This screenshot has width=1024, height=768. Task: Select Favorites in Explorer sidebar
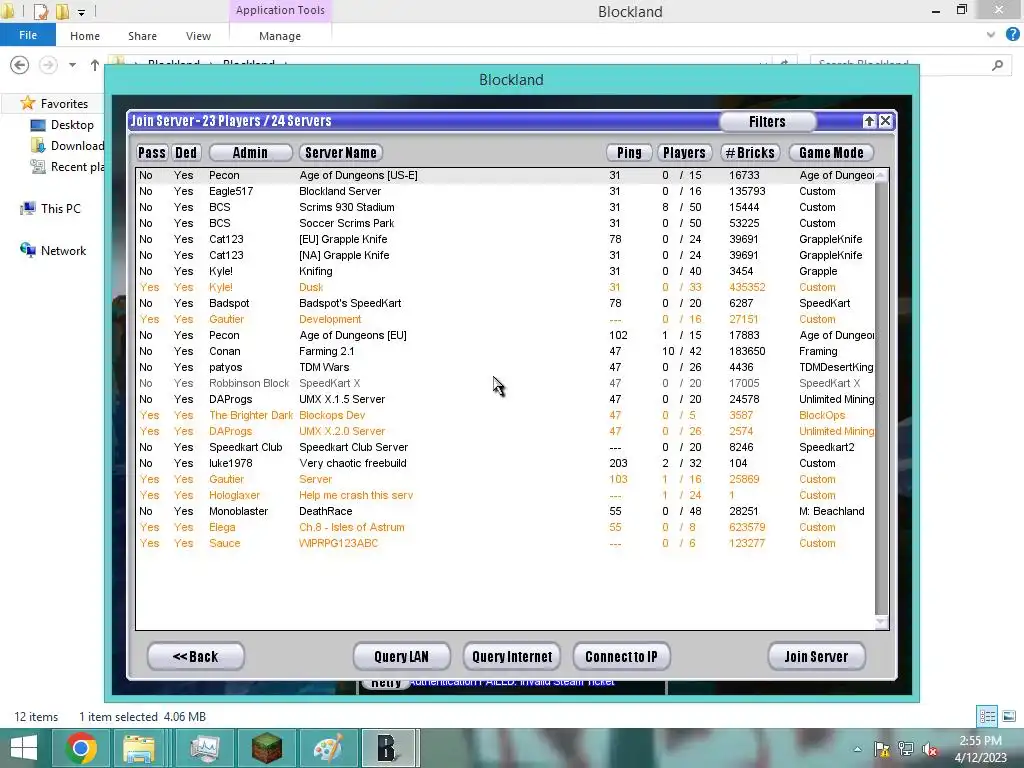coord(63,104)
